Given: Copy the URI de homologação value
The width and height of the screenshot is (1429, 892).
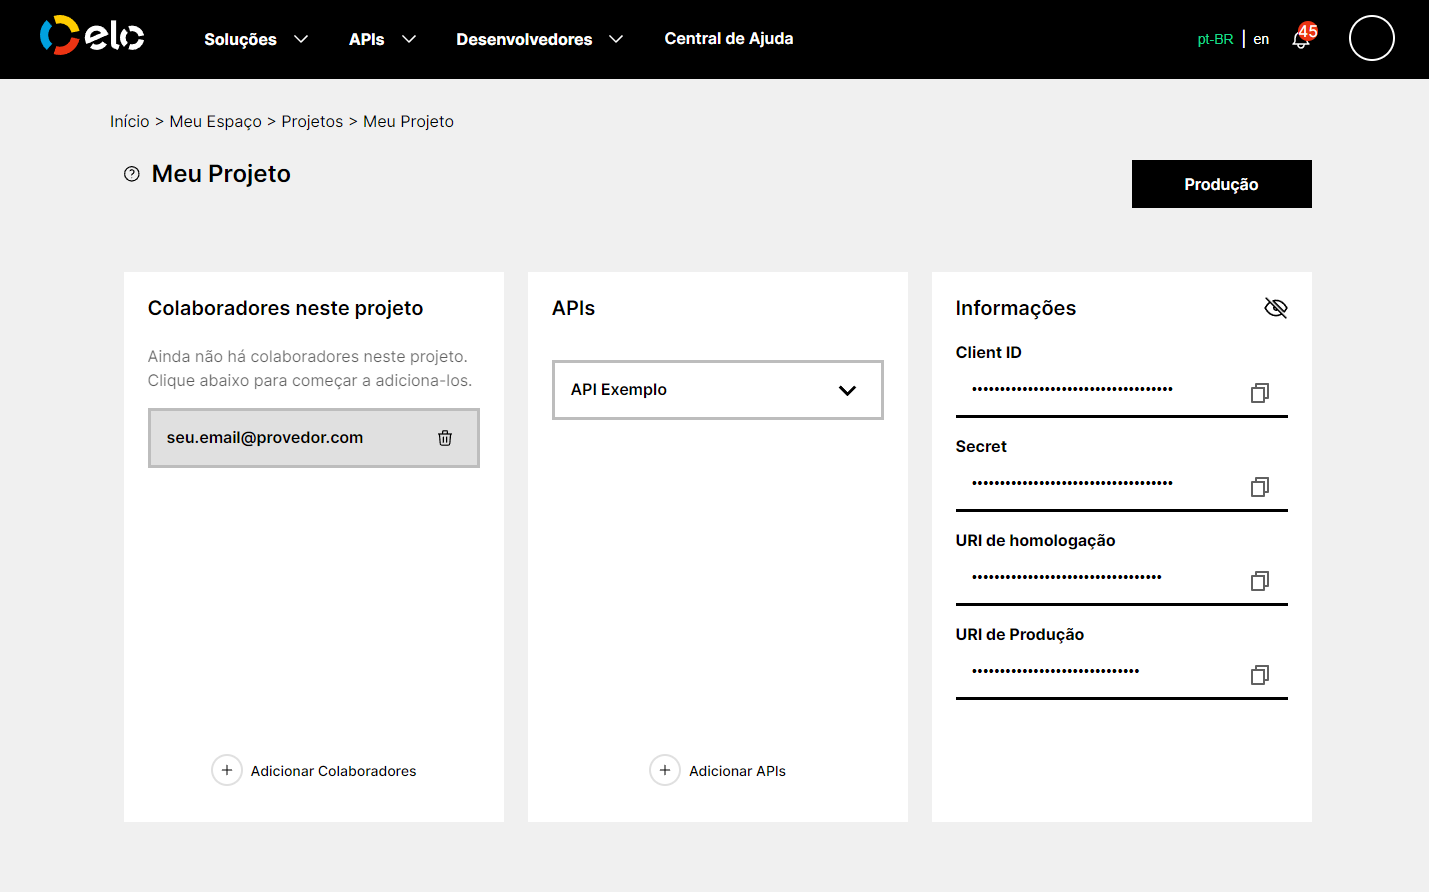Looking at the screenshot, I should click(x=1259, y=581).
